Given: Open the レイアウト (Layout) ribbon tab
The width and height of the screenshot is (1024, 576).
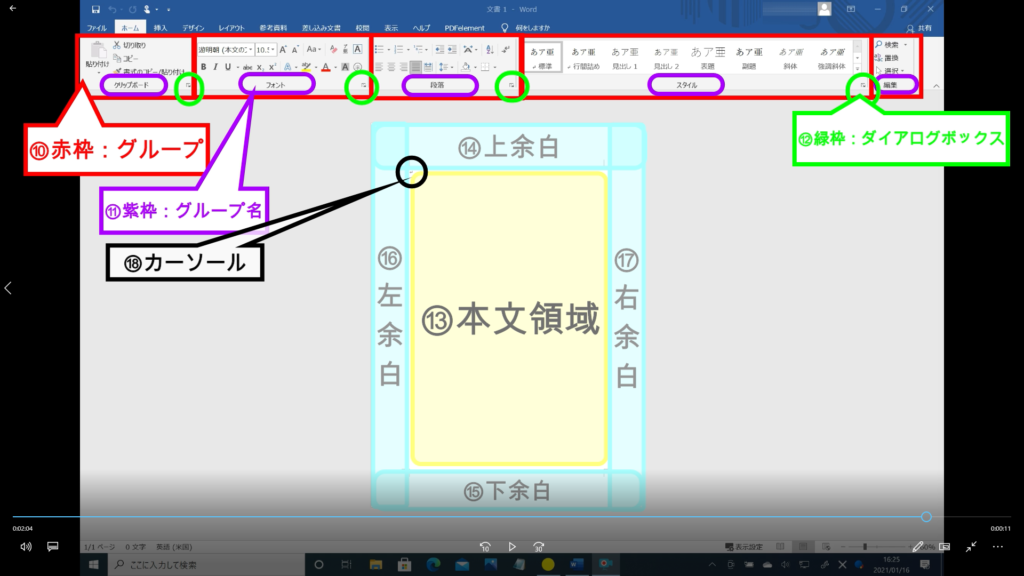Looking at the screenshot, I should (232, 27).
